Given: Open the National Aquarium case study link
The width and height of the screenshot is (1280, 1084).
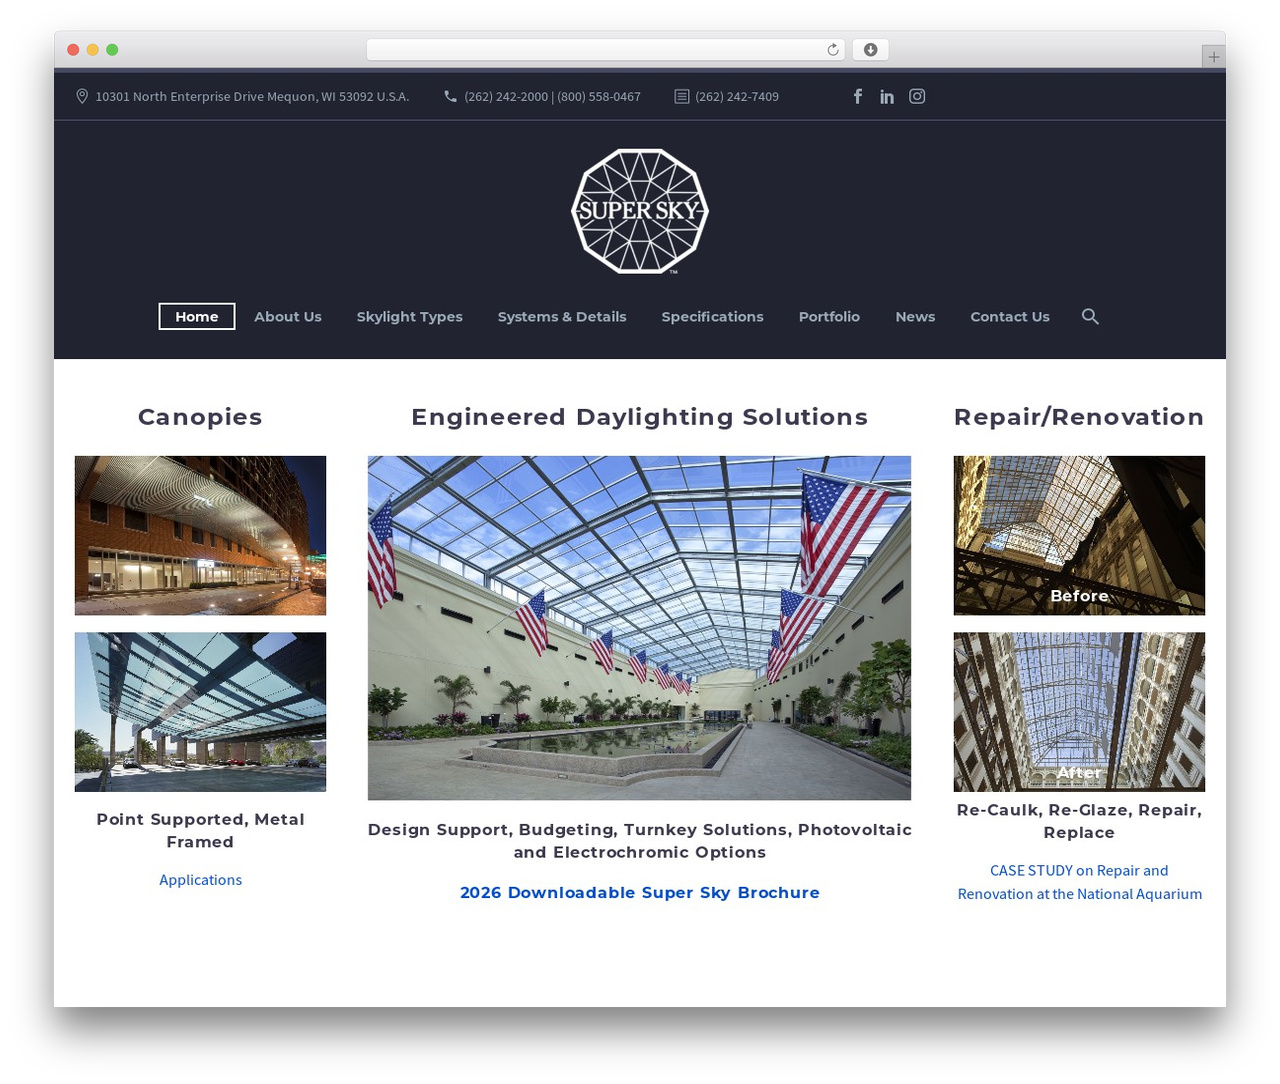Looking at the screenshot, I should tap(1079, 882).
